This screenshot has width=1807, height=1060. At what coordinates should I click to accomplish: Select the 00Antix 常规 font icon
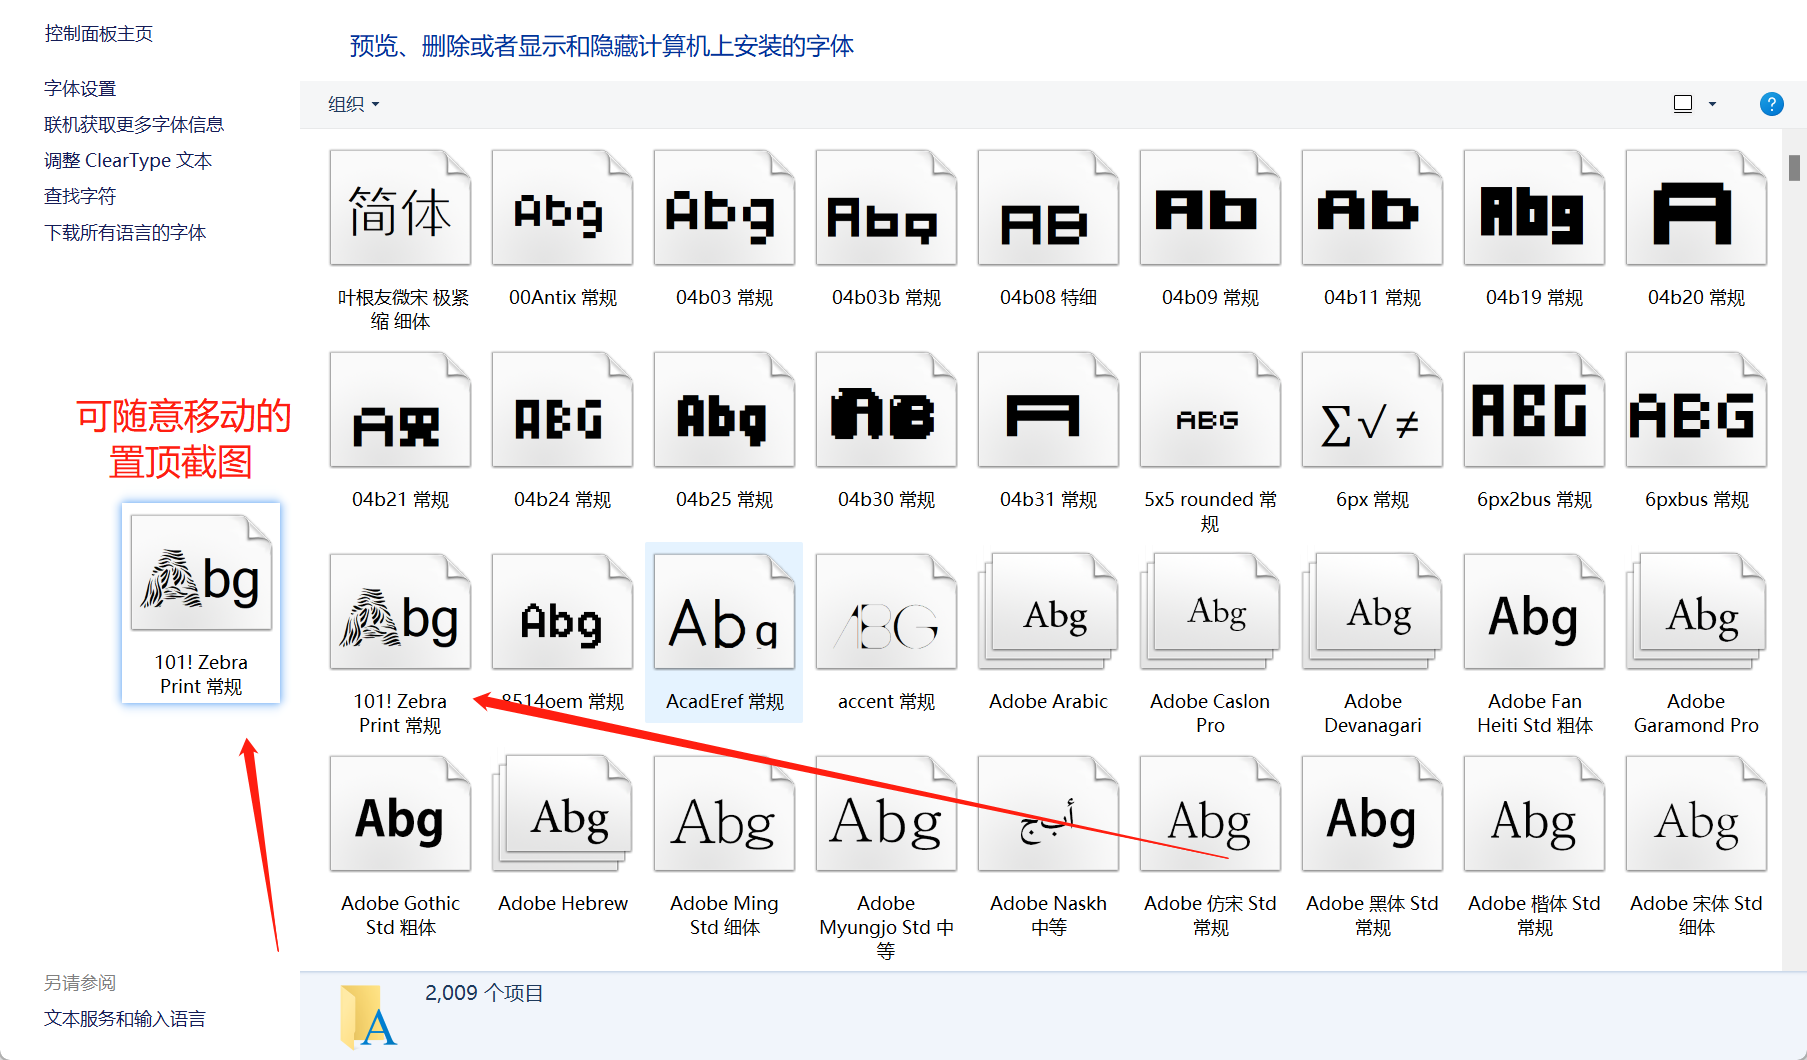pos(562,208)
